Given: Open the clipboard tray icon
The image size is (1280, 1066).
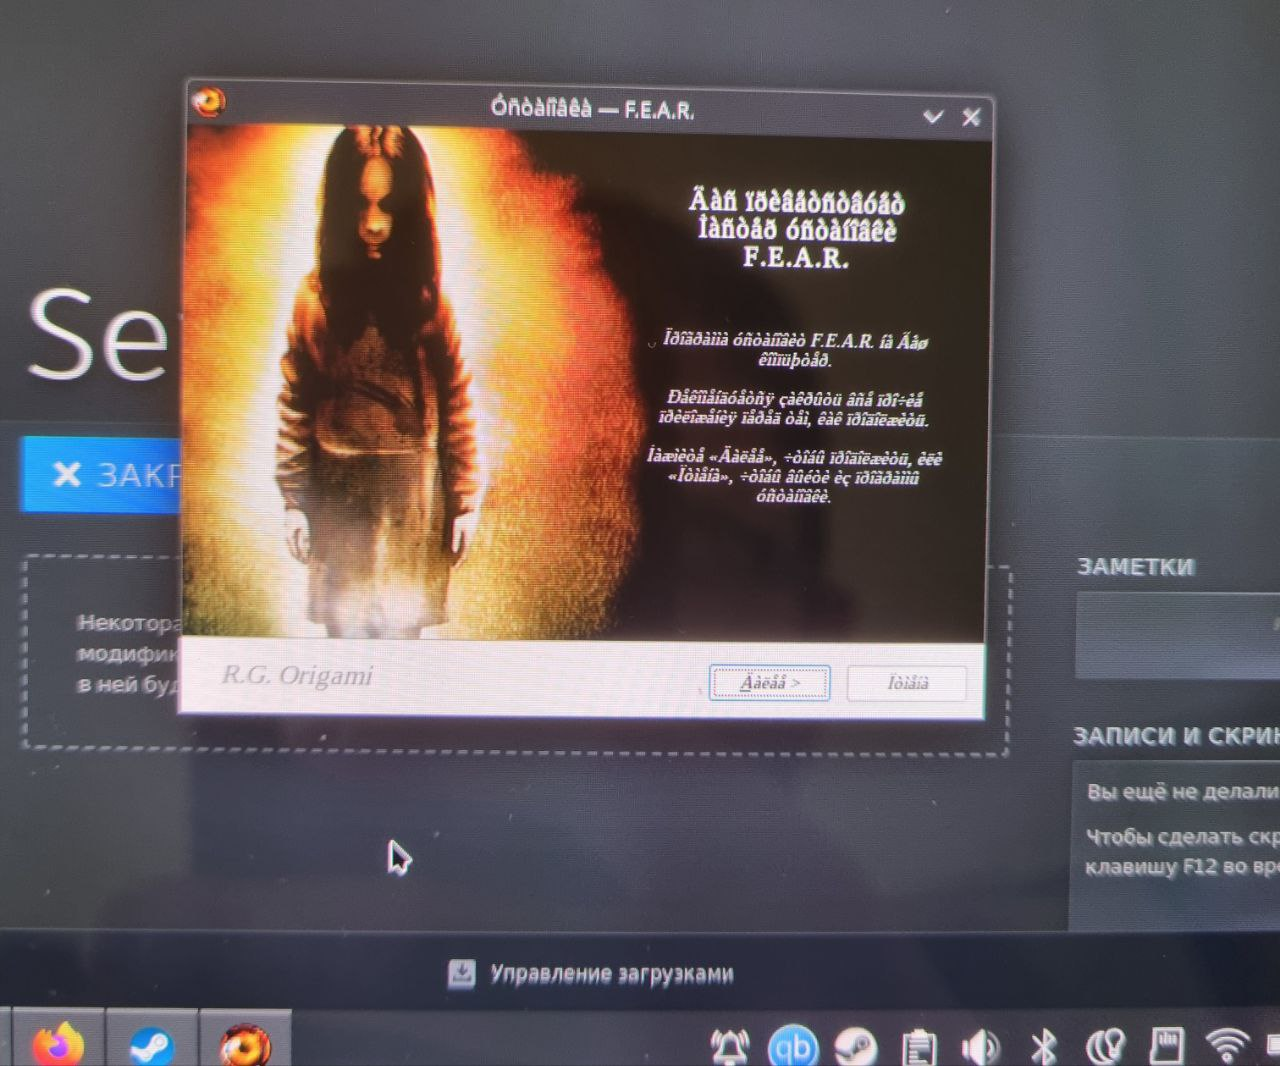Looking at the screenshot, I should (x=918, y=1048).
